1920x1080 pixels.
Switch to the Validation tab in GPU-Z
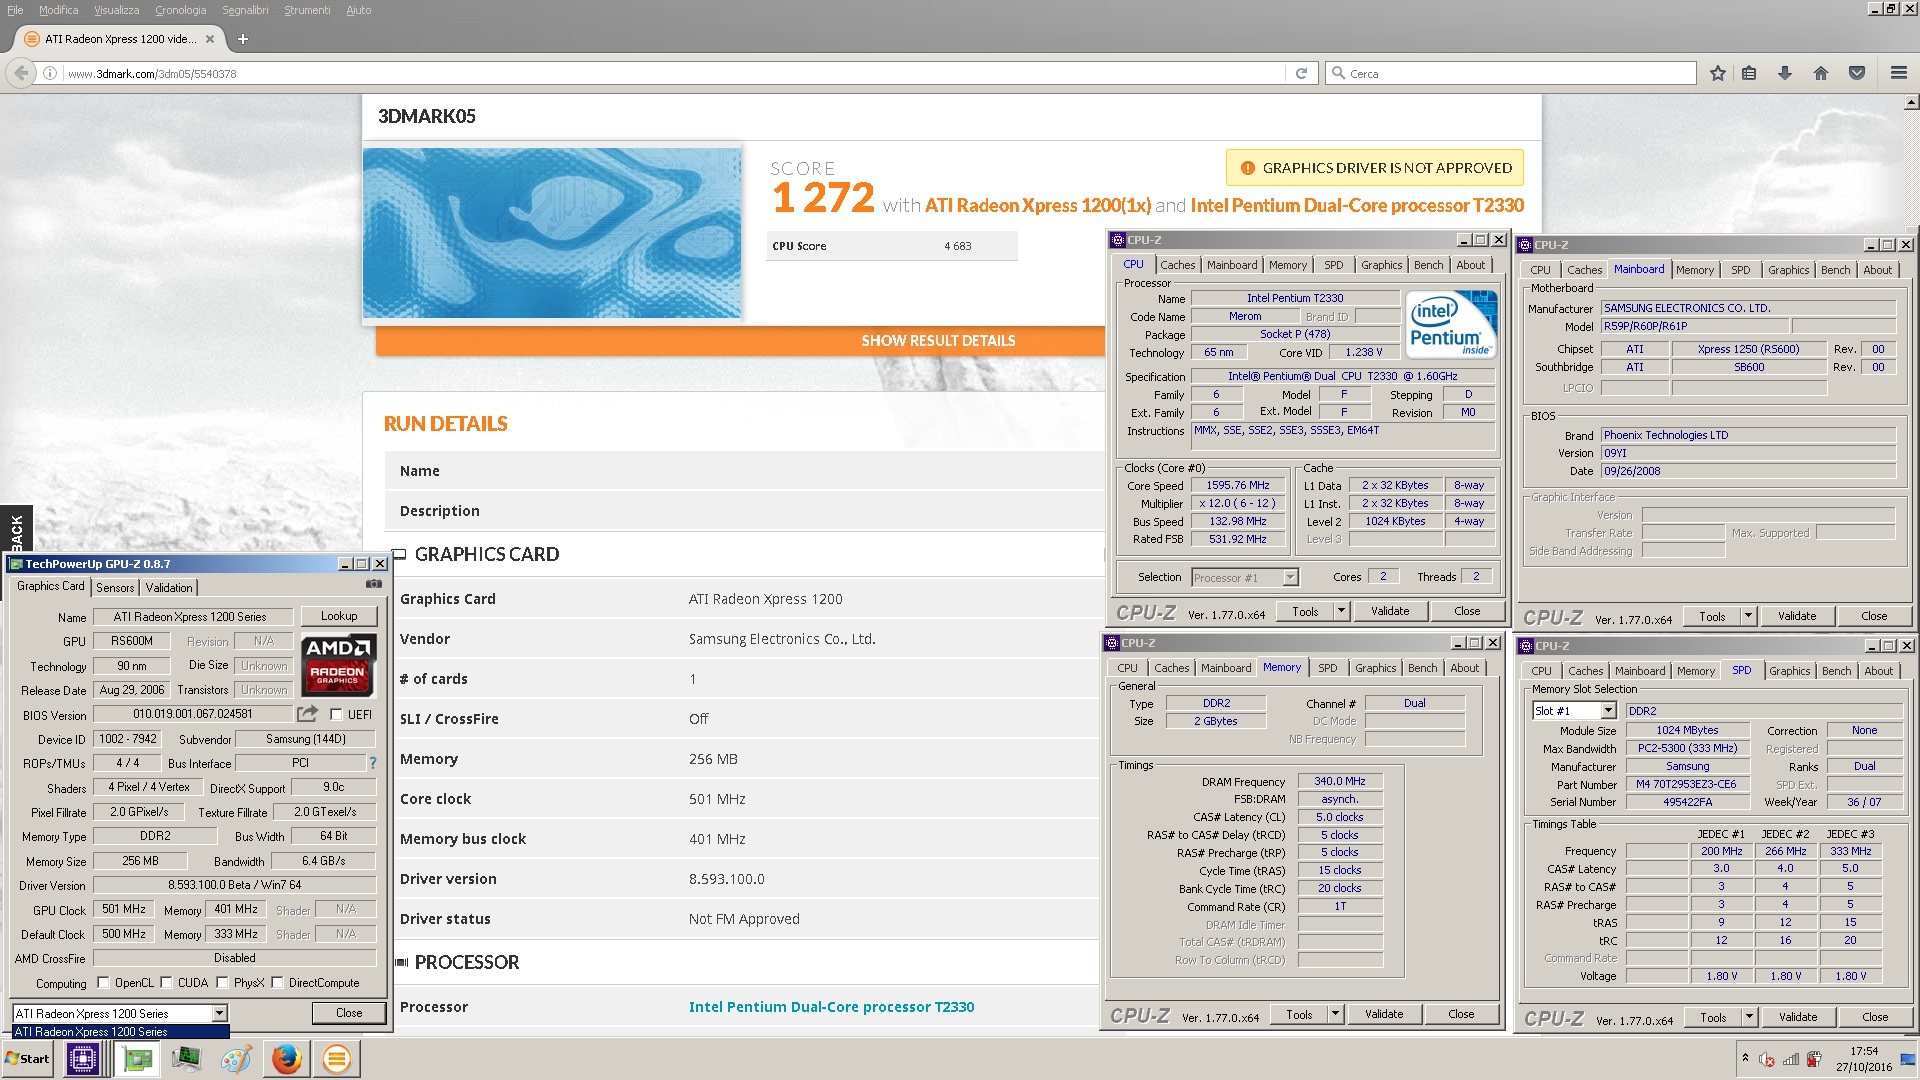169,587
